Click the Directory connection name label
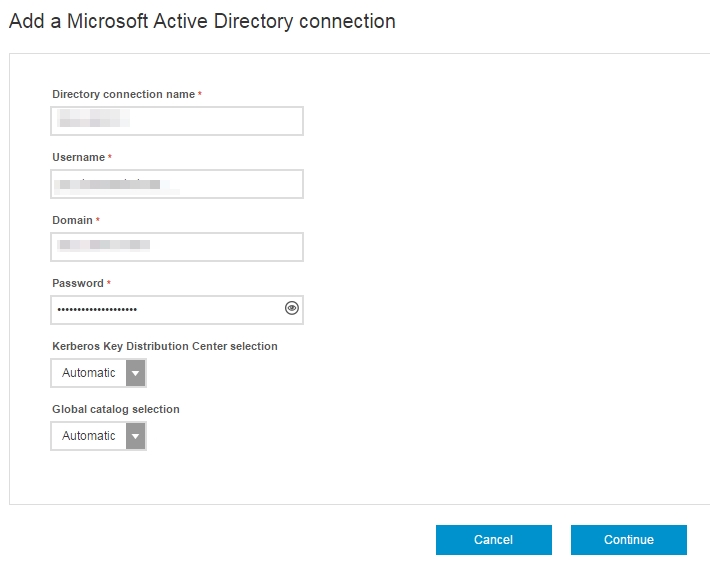 tap(123, 94)
